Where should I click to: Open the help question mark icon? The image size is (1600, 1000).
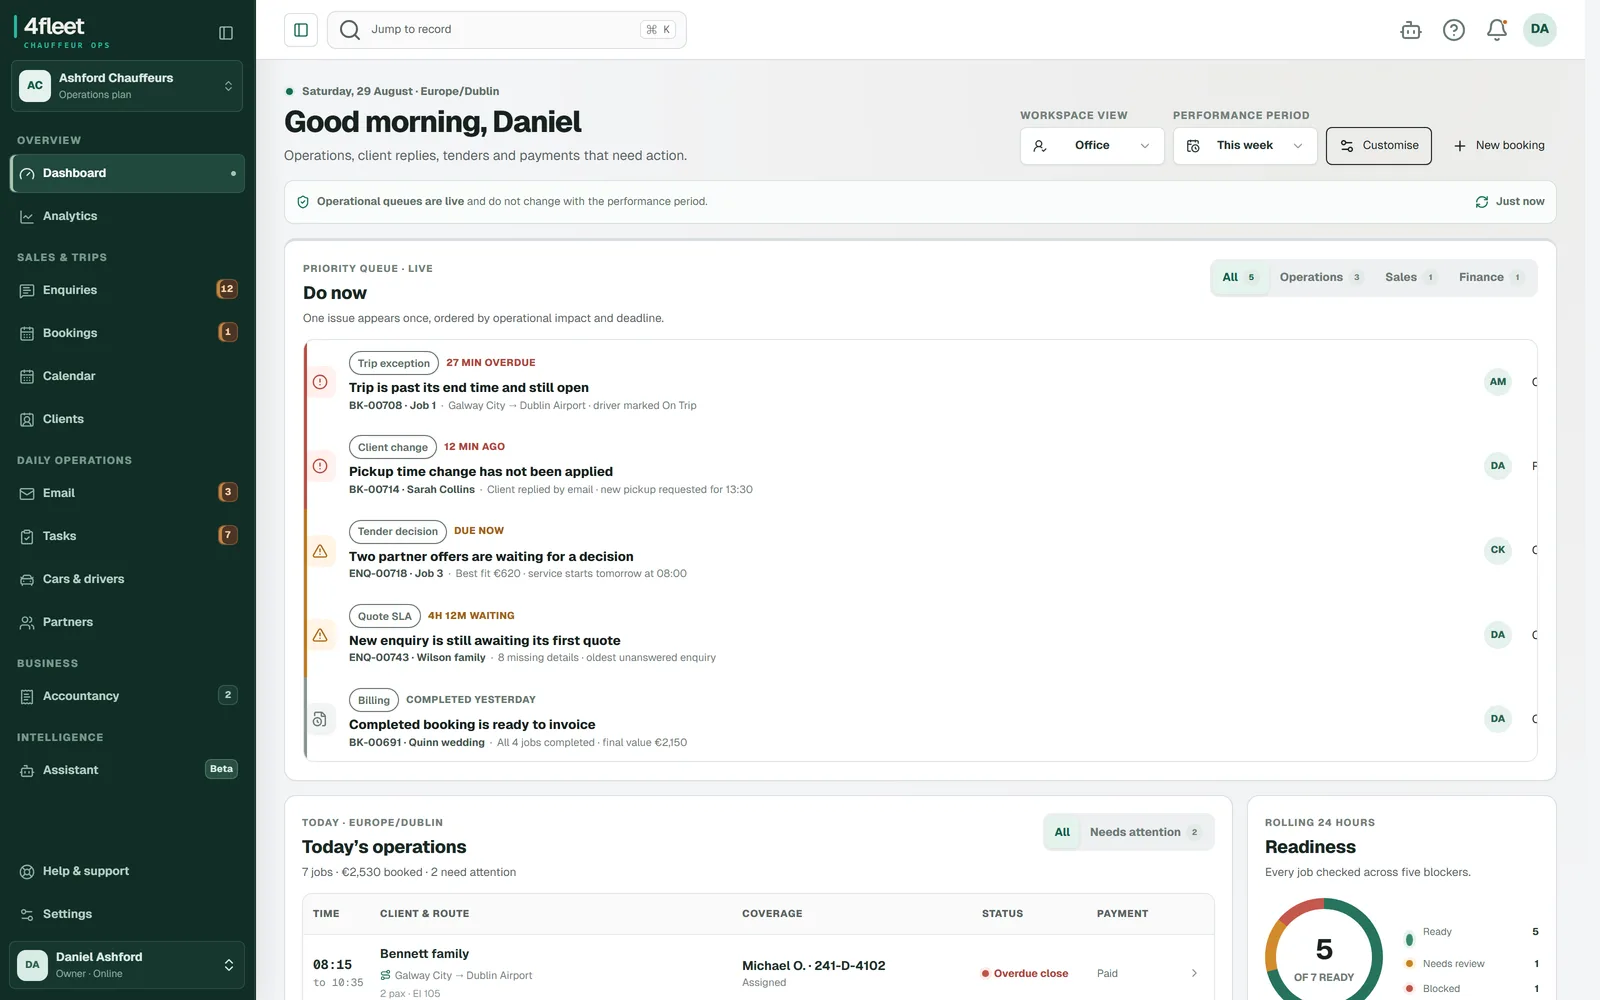(1454, 30)
